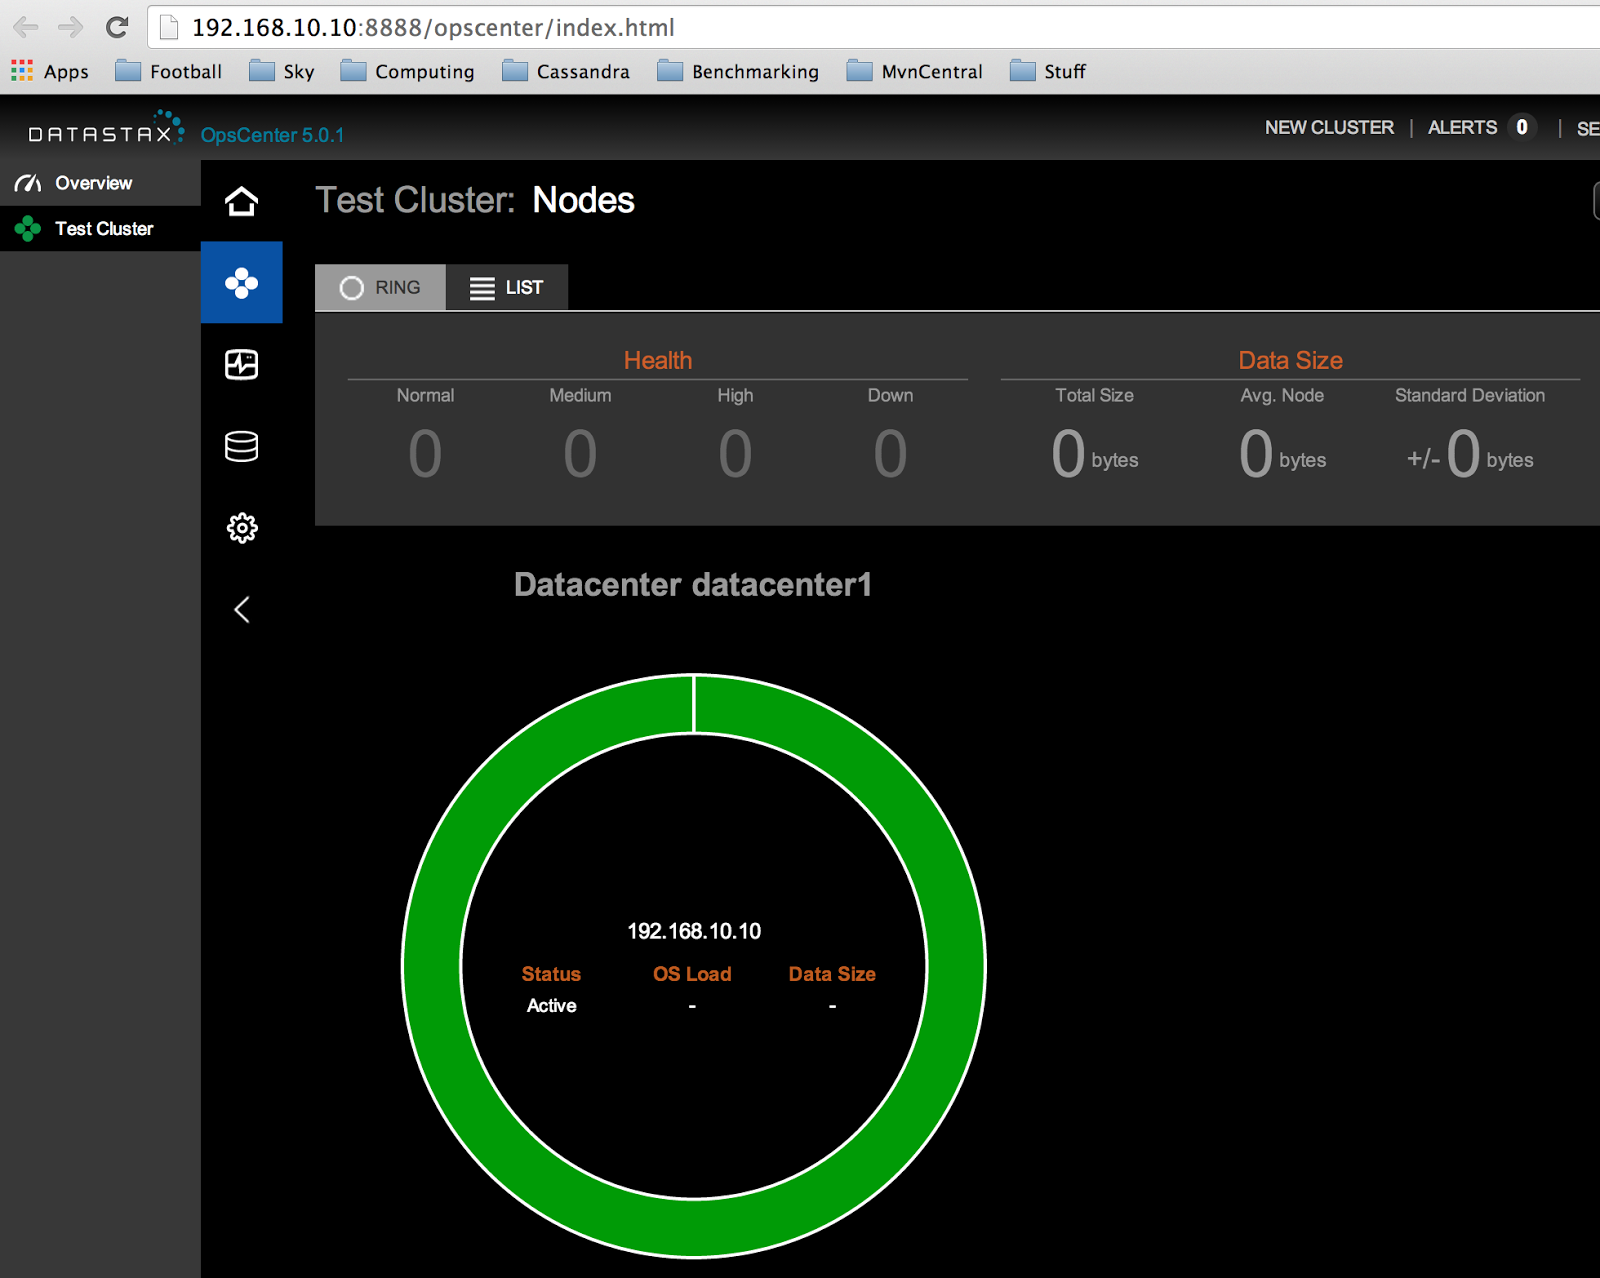Viewport: 1600px width, 1278px height.
Task: Click the Avg. Node label
Action: tap(1282, 395)
